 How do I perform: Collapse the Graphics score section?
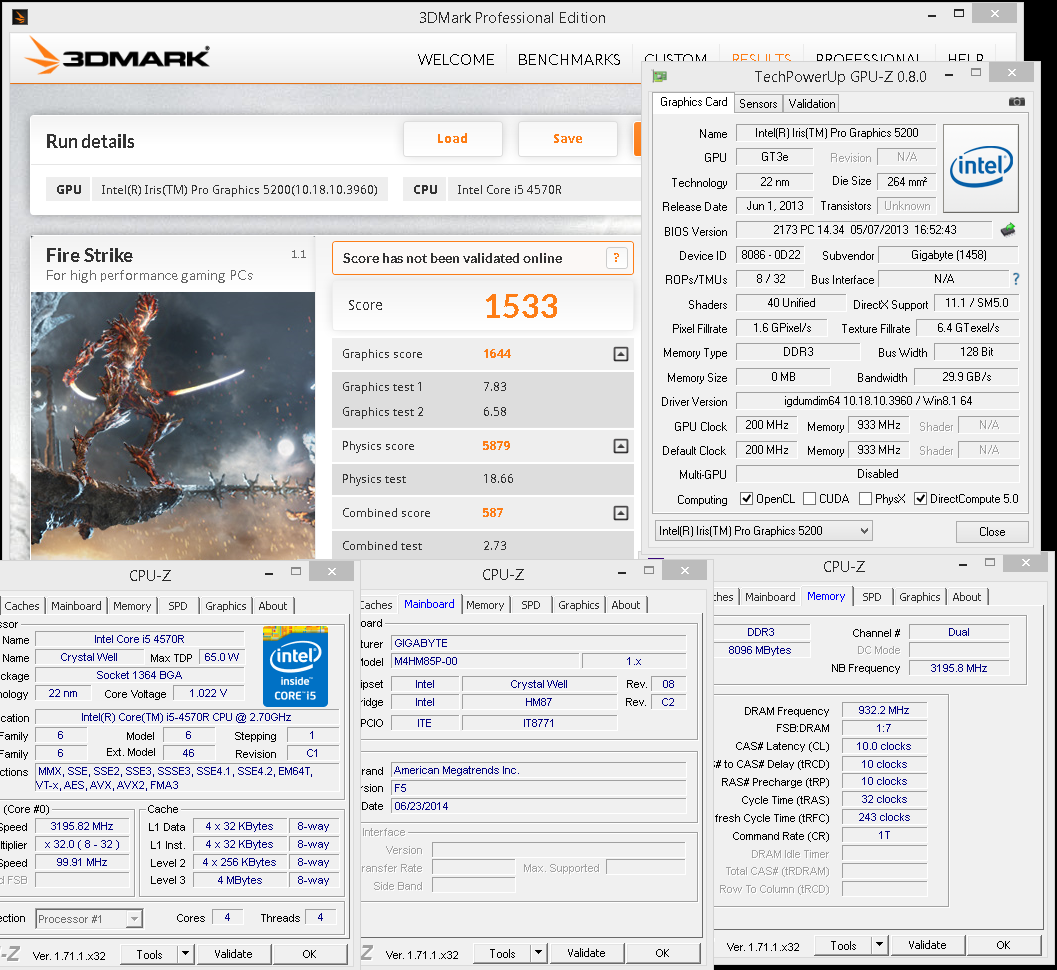pyautogui.click(x=621, y=354)
